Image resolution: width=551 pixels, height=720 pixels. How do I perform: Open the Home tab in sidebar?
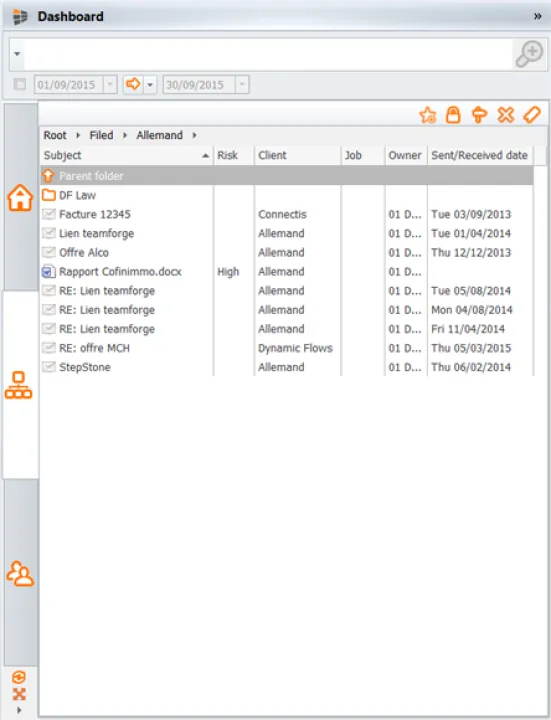(20, 197)
